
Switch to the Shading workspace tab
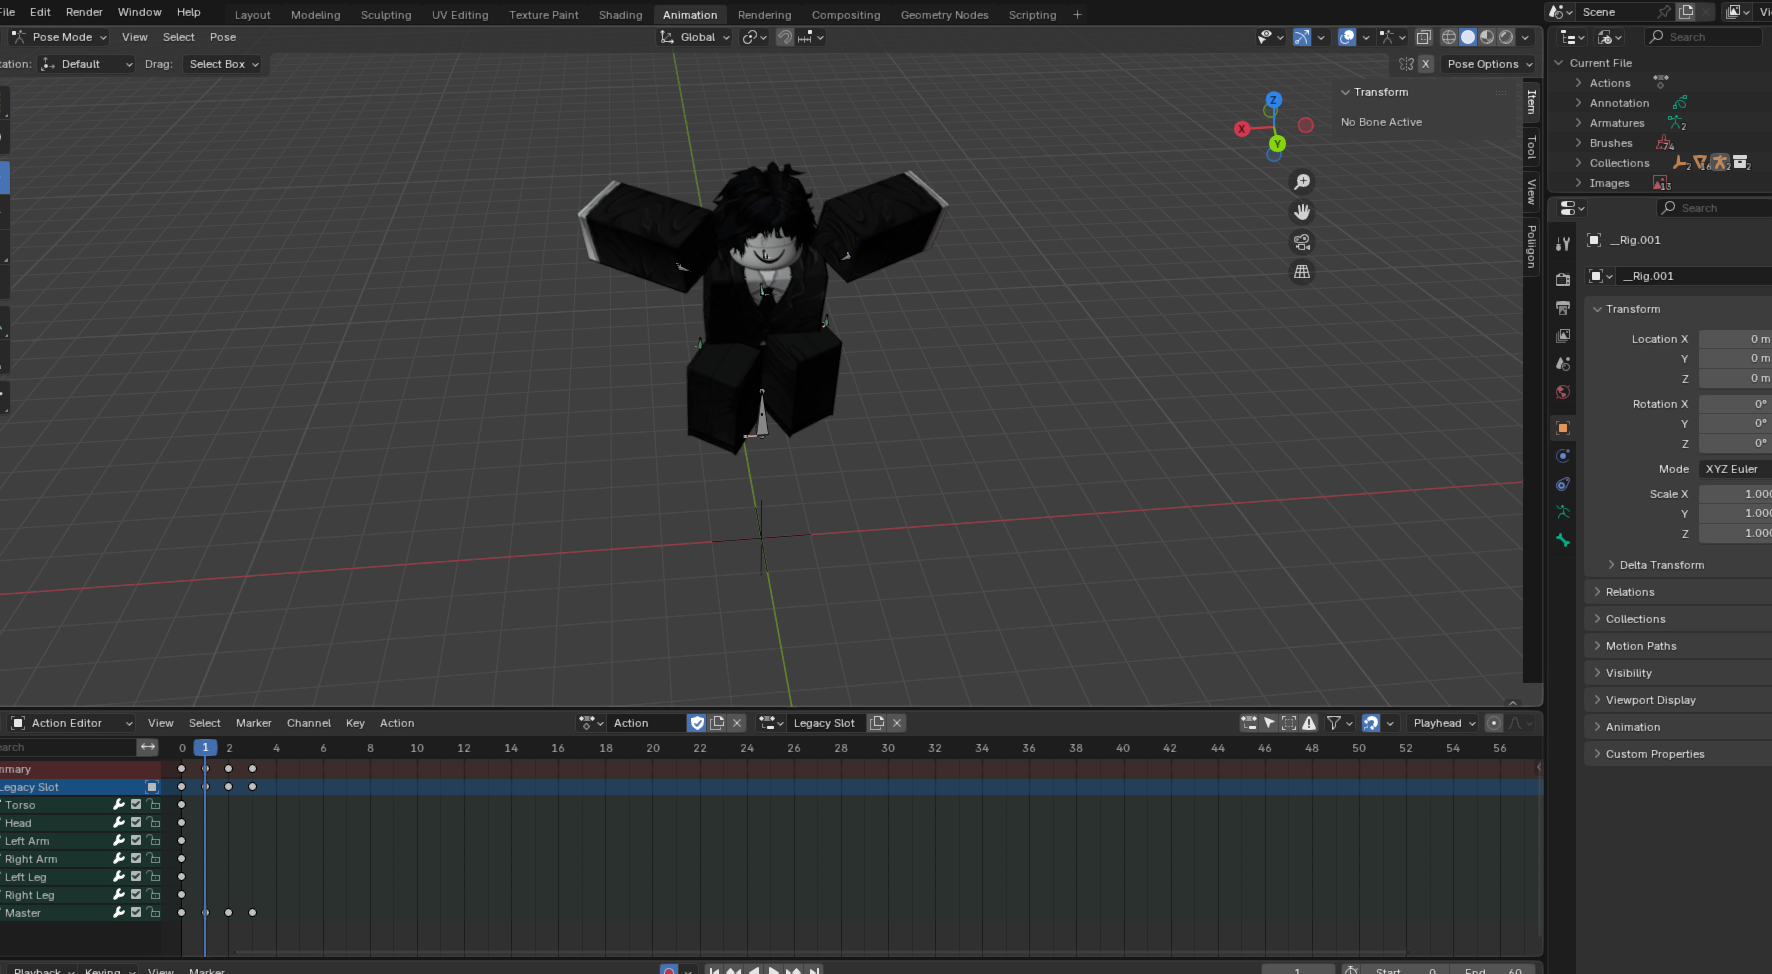[x=620, y=15]
